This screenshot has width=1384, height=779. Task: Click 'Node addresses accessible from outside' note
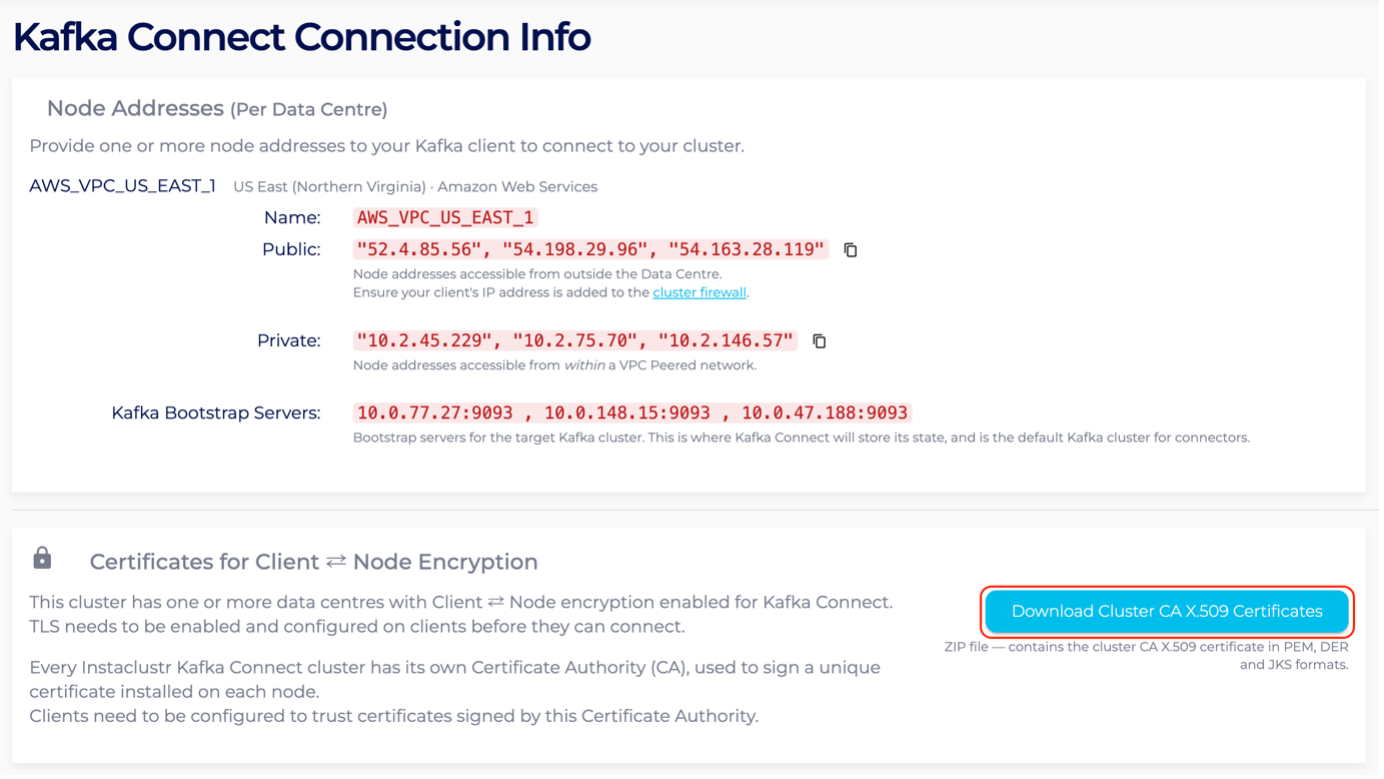coord(538,274)
